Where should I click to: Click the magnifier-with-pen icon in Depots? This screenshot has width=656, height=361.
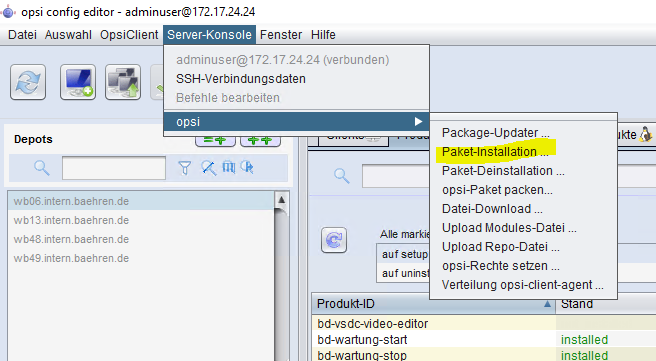click(x=208, y=168)
